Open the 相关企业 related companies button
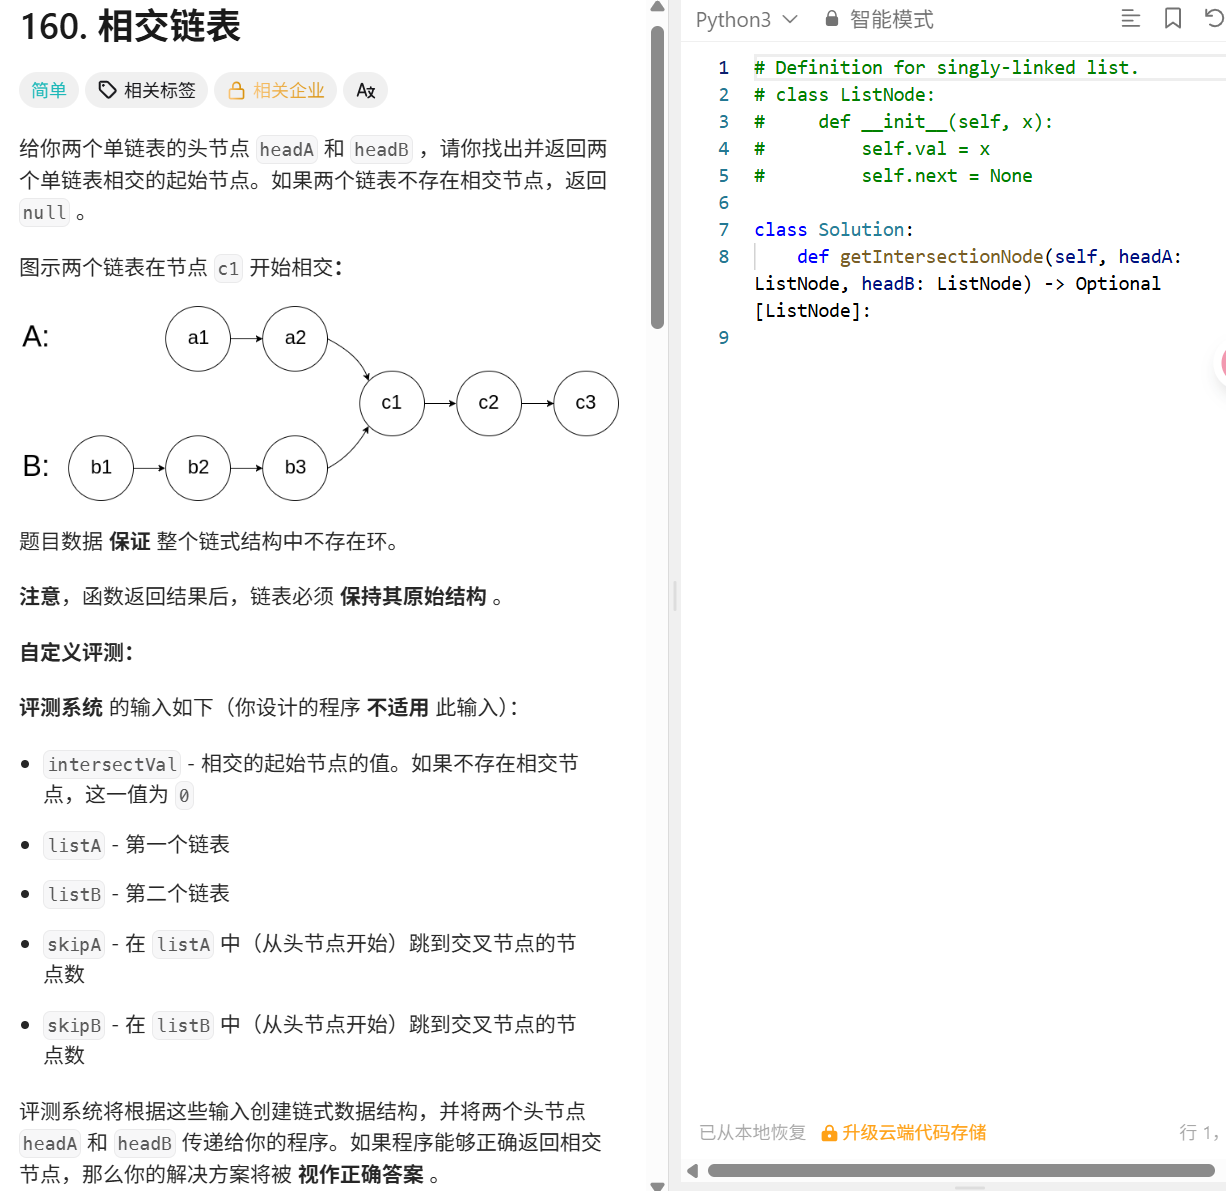The height and width of the screenshot is (1191, 1226). point(276,90)
